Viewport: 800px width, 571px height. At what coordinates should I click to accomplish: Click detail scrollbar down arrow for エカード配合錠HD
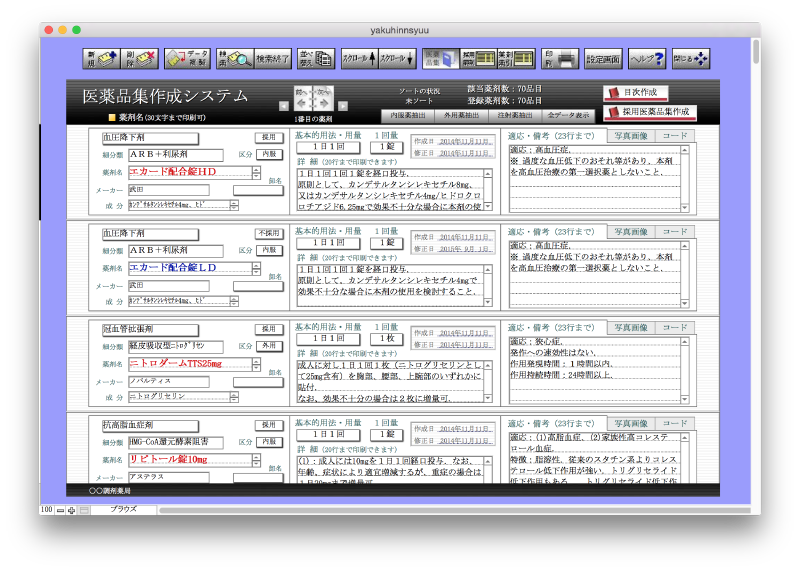(x=488, y=206)
